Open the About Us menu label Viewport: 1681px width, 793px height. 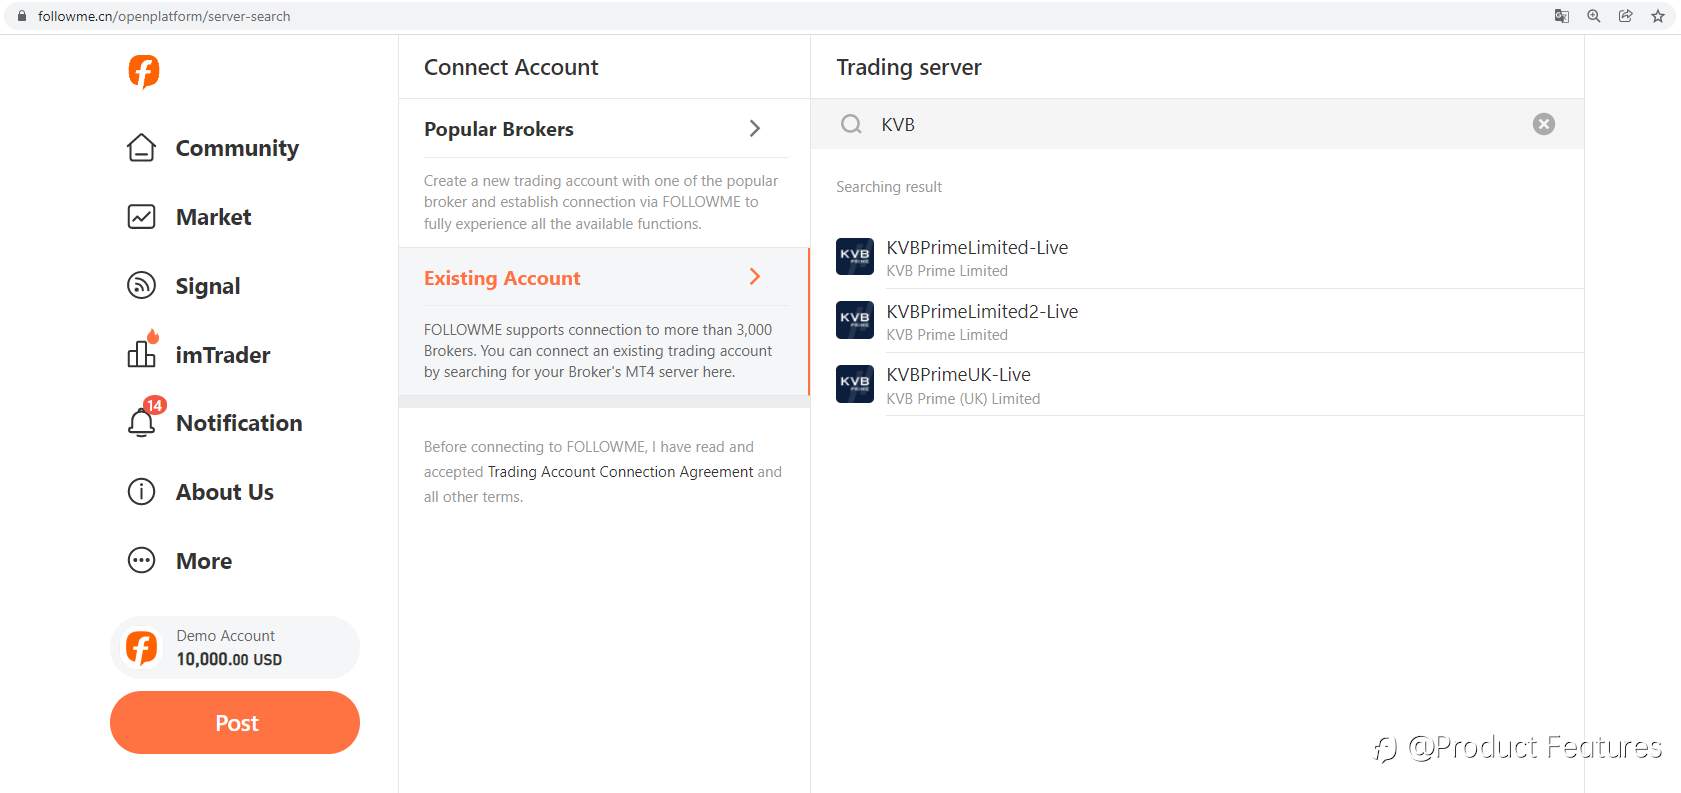coord(225,492)
